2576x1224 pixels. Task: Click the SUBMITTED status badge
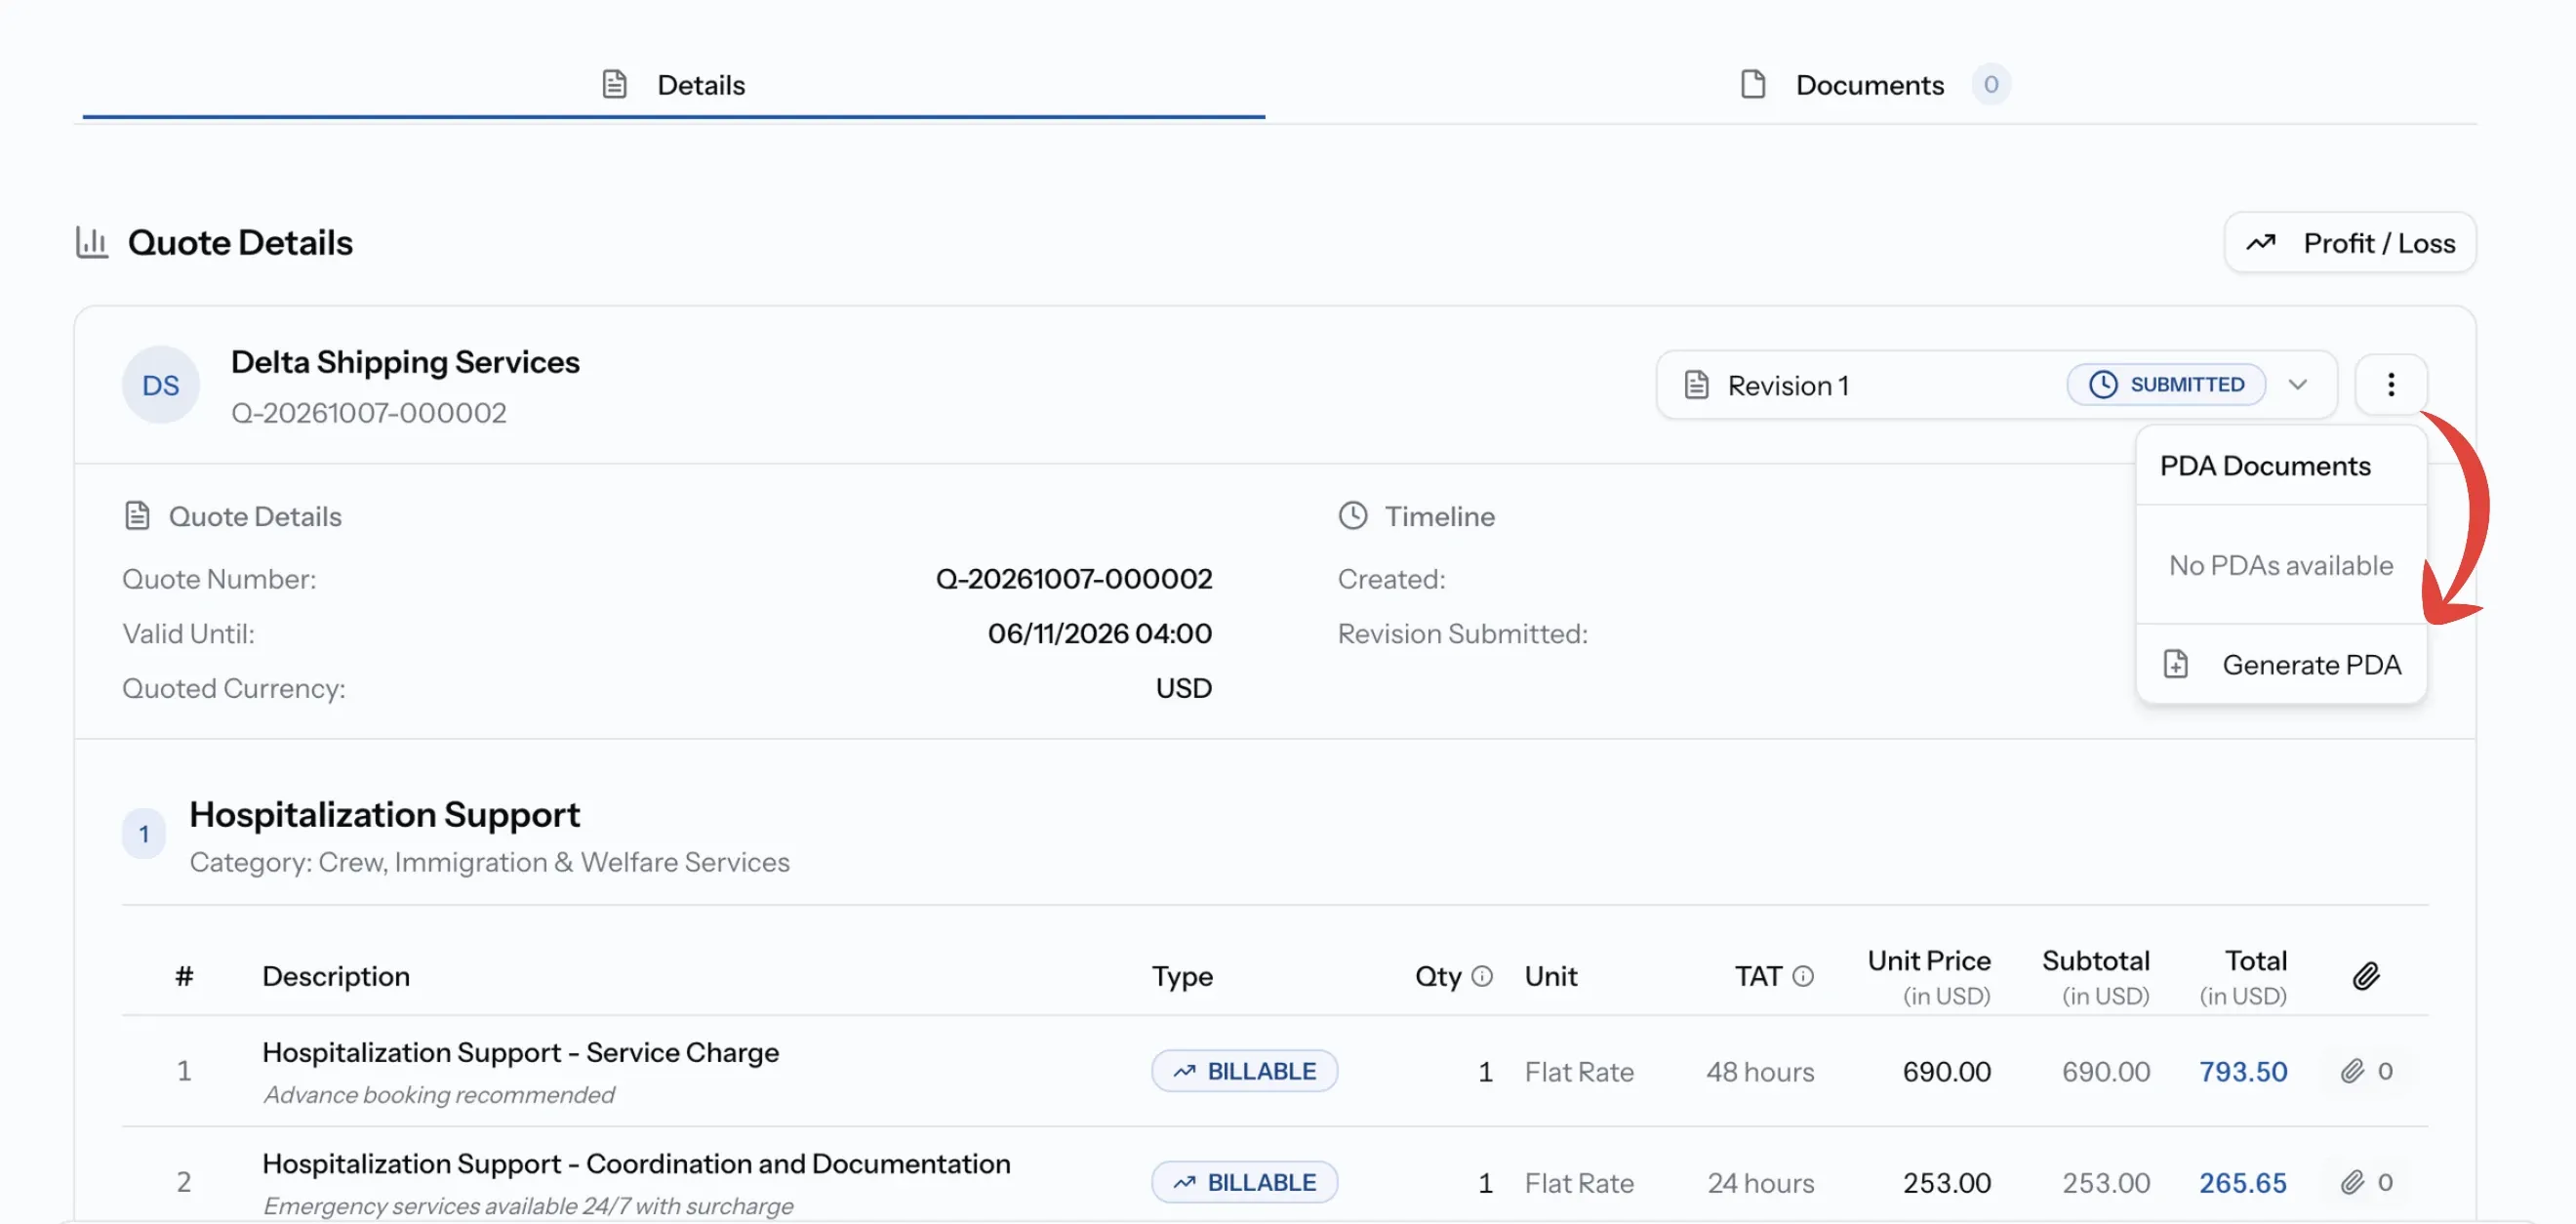(x=2166, y=385)
